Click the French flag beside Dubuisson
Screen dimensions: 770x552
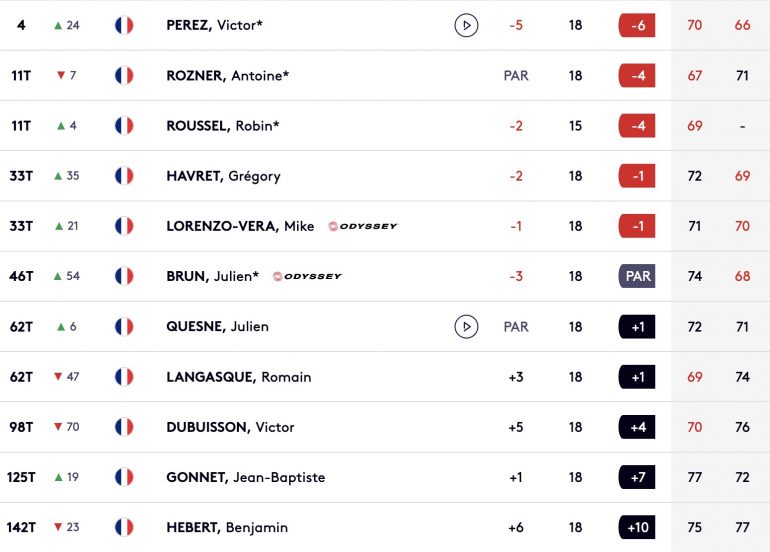click(124, 427)
